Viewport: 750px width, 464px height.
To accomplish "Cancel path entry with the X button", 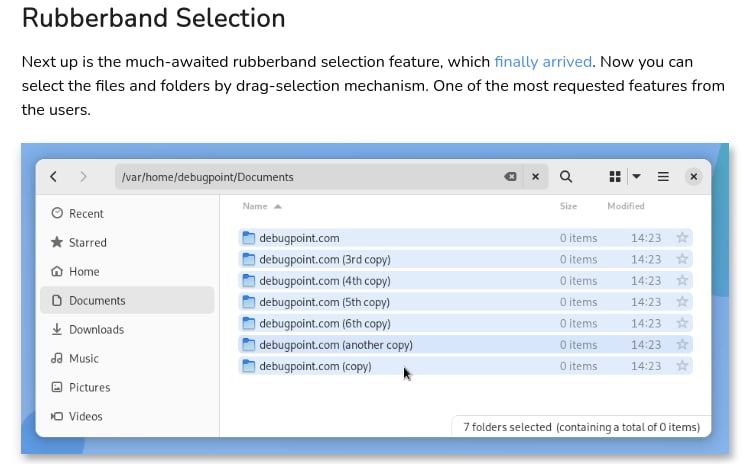I will (536, 177).
